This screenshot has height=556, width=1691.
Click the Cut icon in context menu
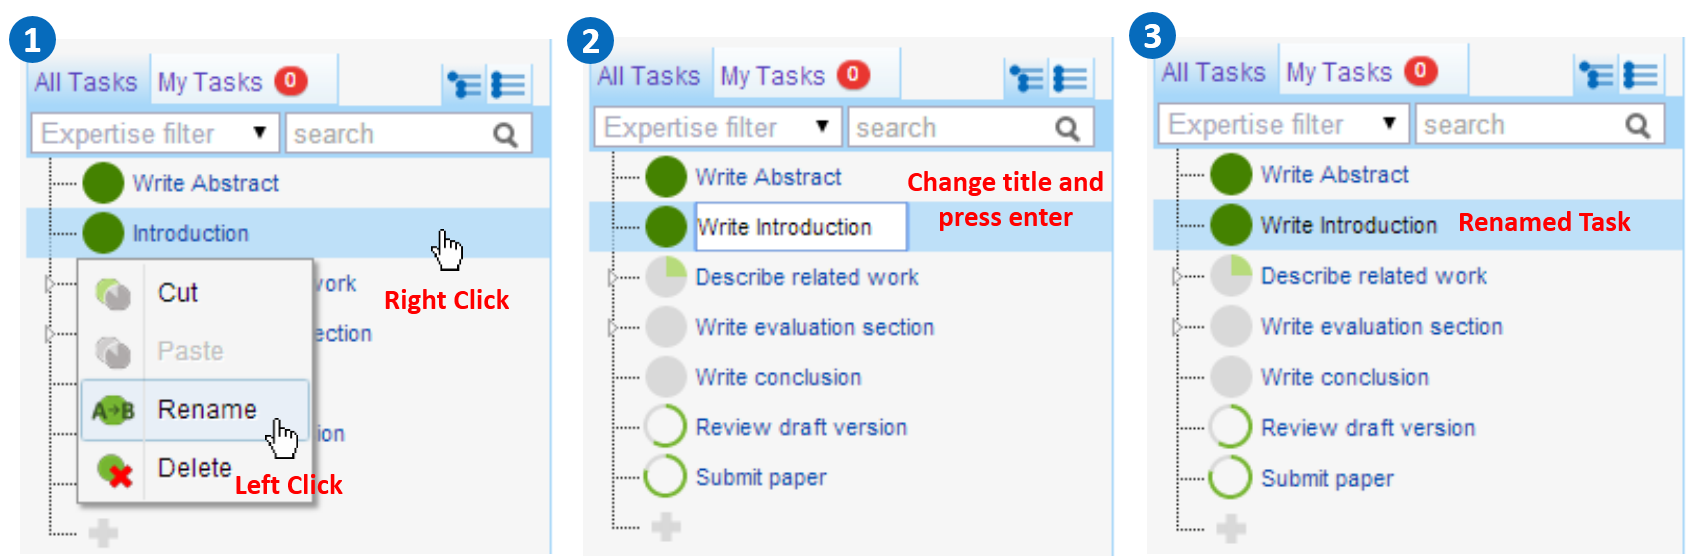[x=113, y=294]
